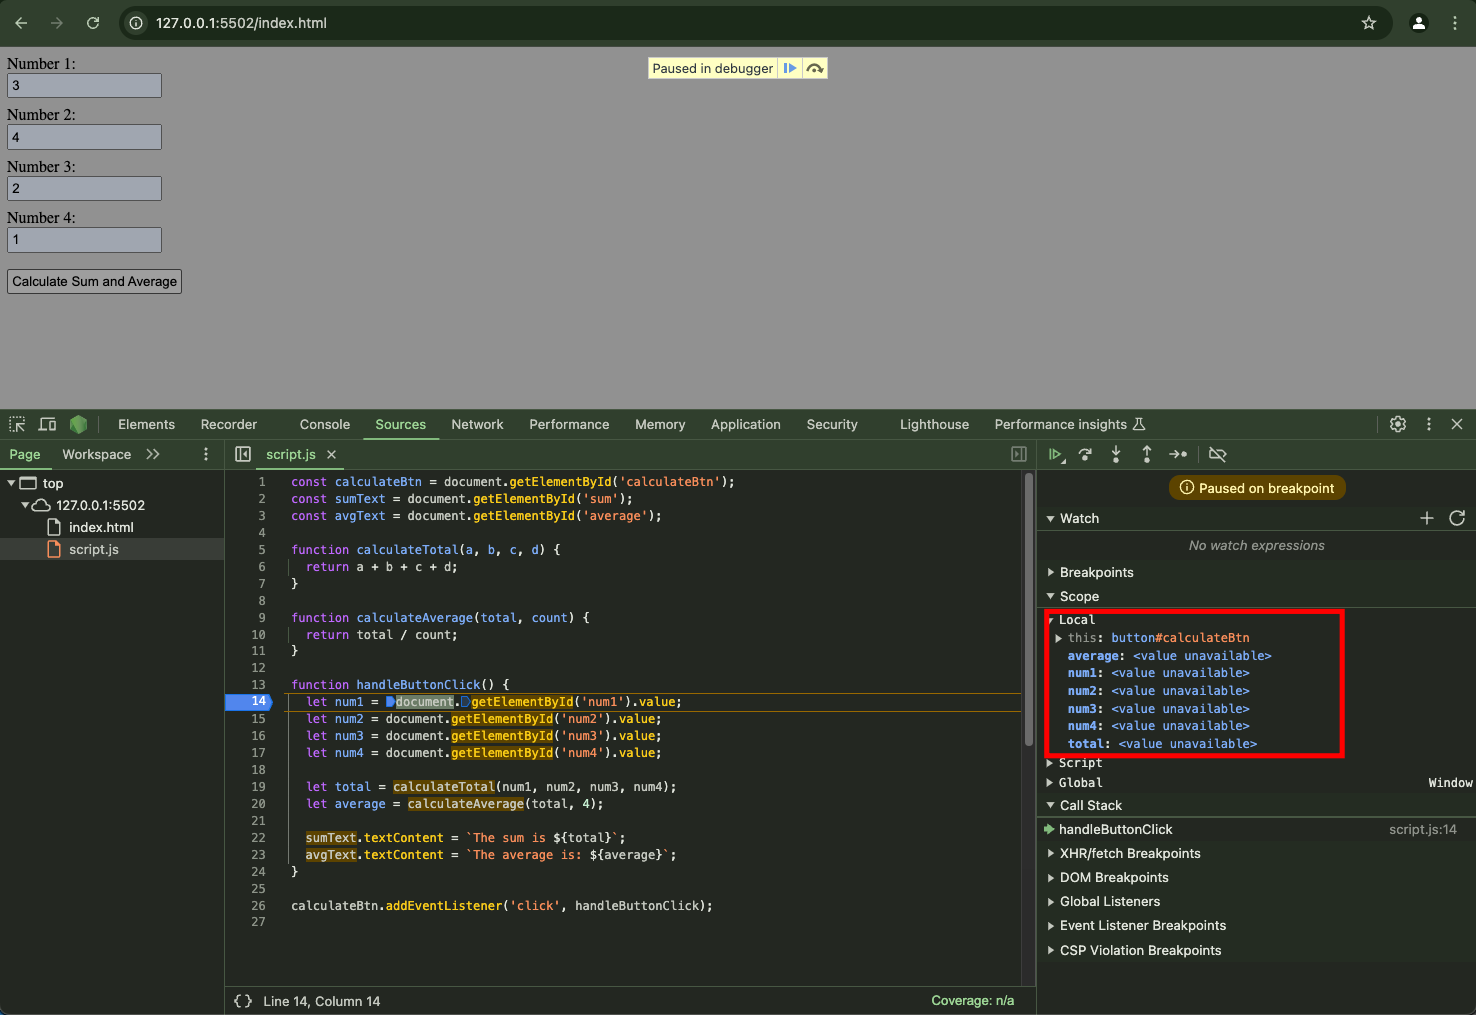Open the Performance tab
Viewport: 1476px width, 1015px height.
569,424
